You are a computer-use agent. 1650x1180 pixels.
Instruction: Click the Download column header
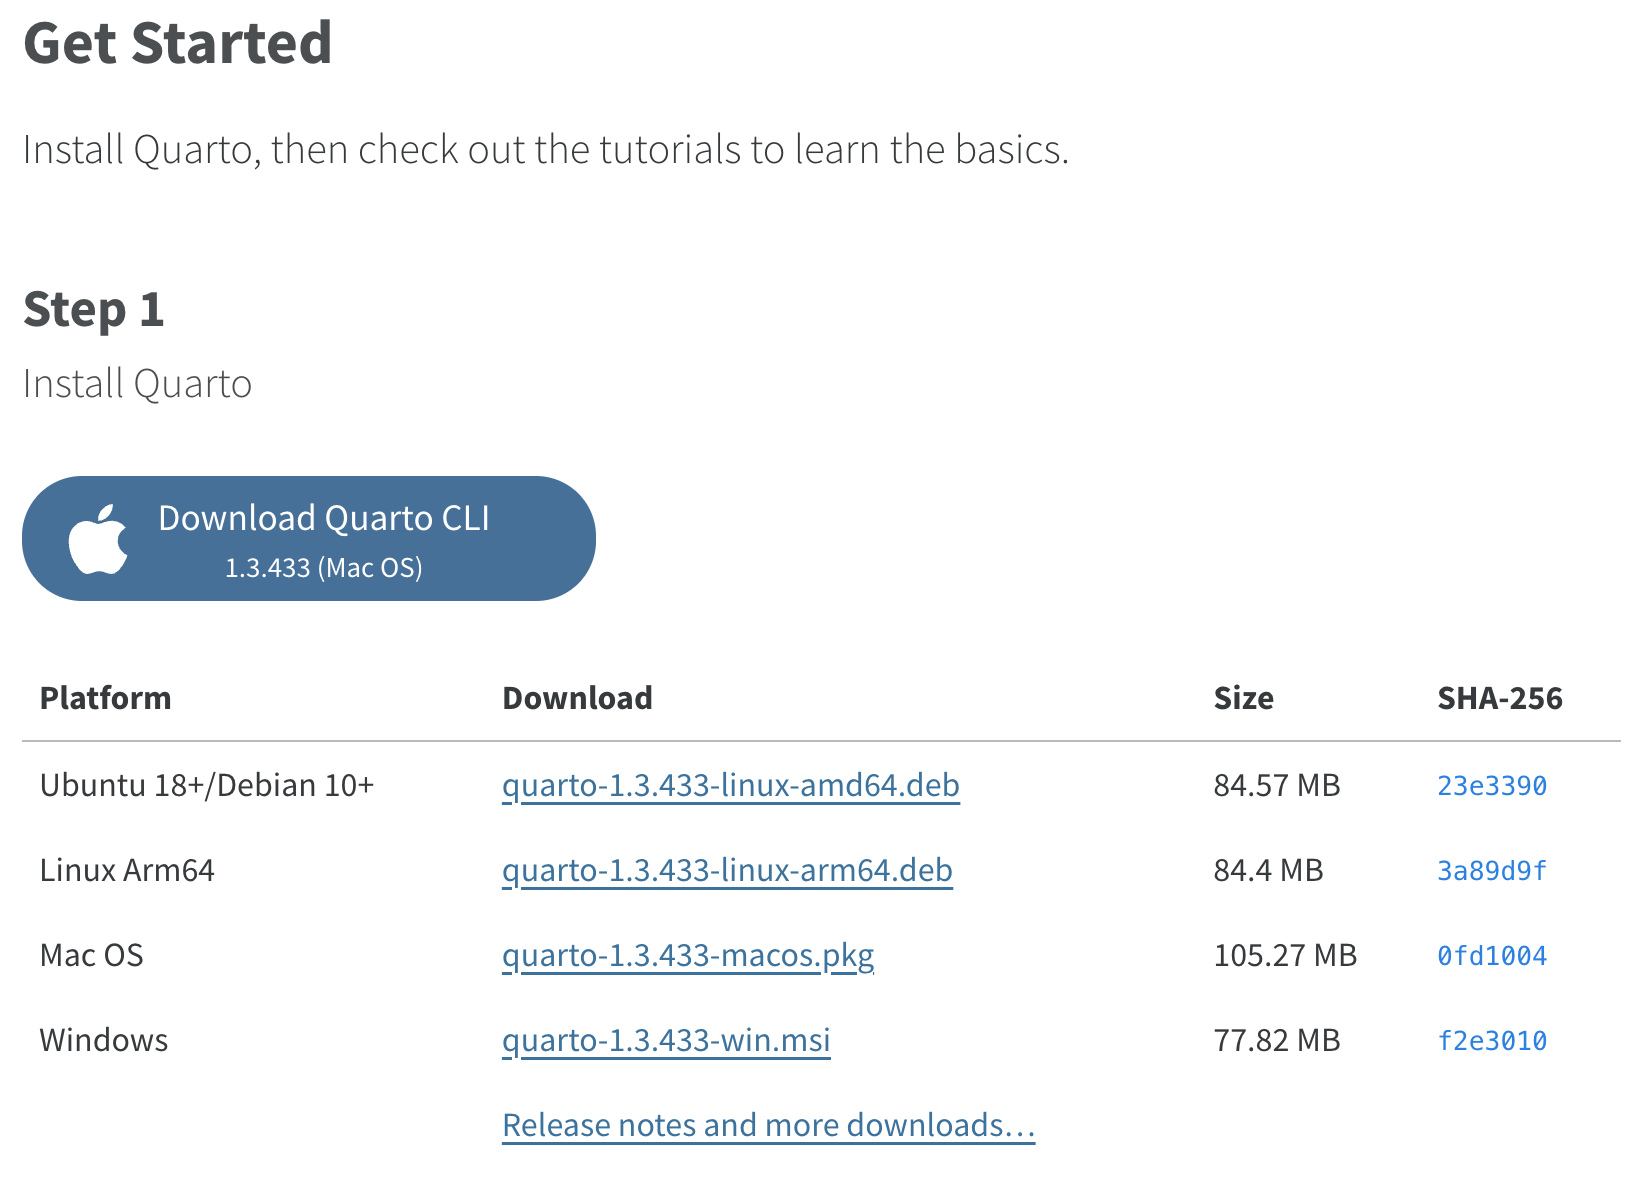tap(577, 698)
